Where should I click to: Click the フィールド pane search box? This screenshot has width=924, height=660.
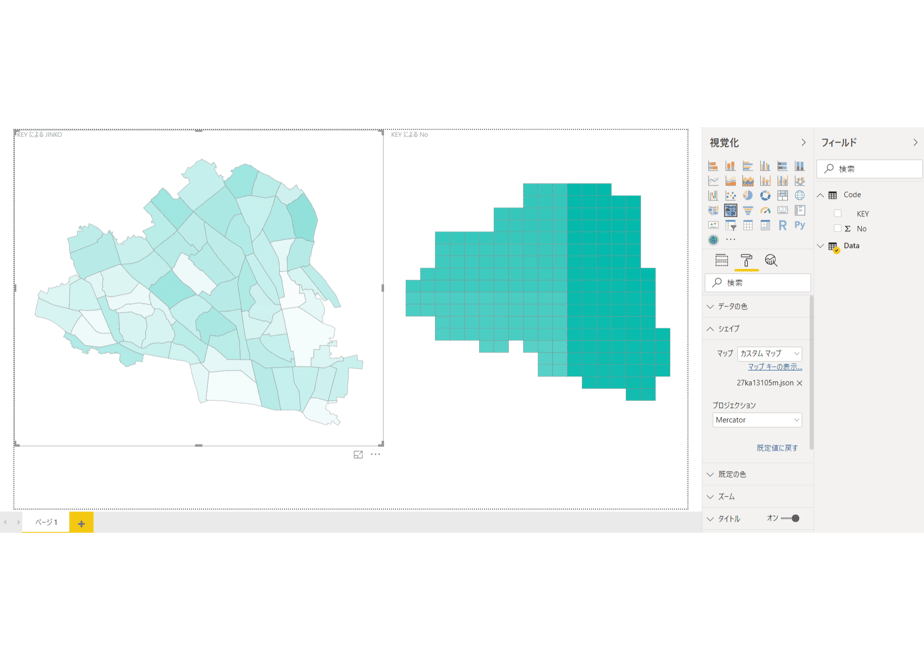tap(869, 169)
